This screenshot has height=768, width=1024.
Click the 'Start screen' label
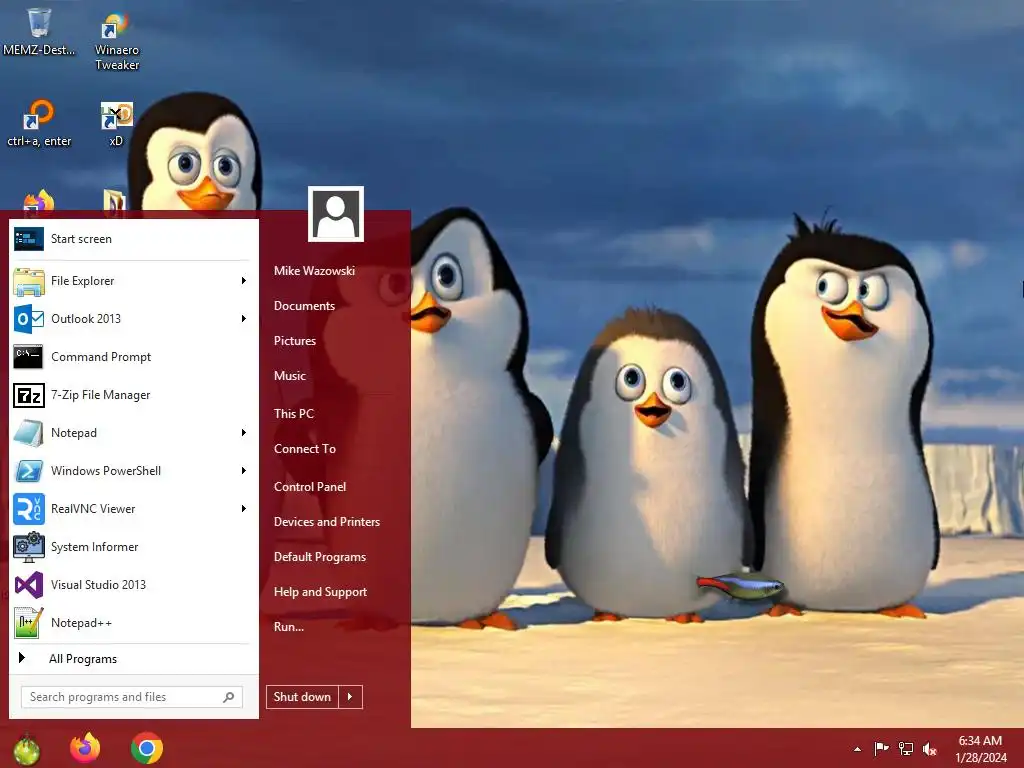tap(82, 239)
